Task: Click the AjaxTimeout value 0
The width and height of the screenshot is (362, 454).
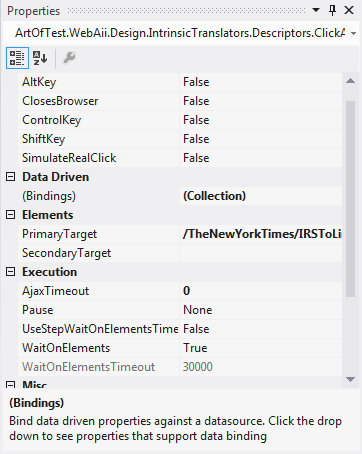Action: coord(261,291)
